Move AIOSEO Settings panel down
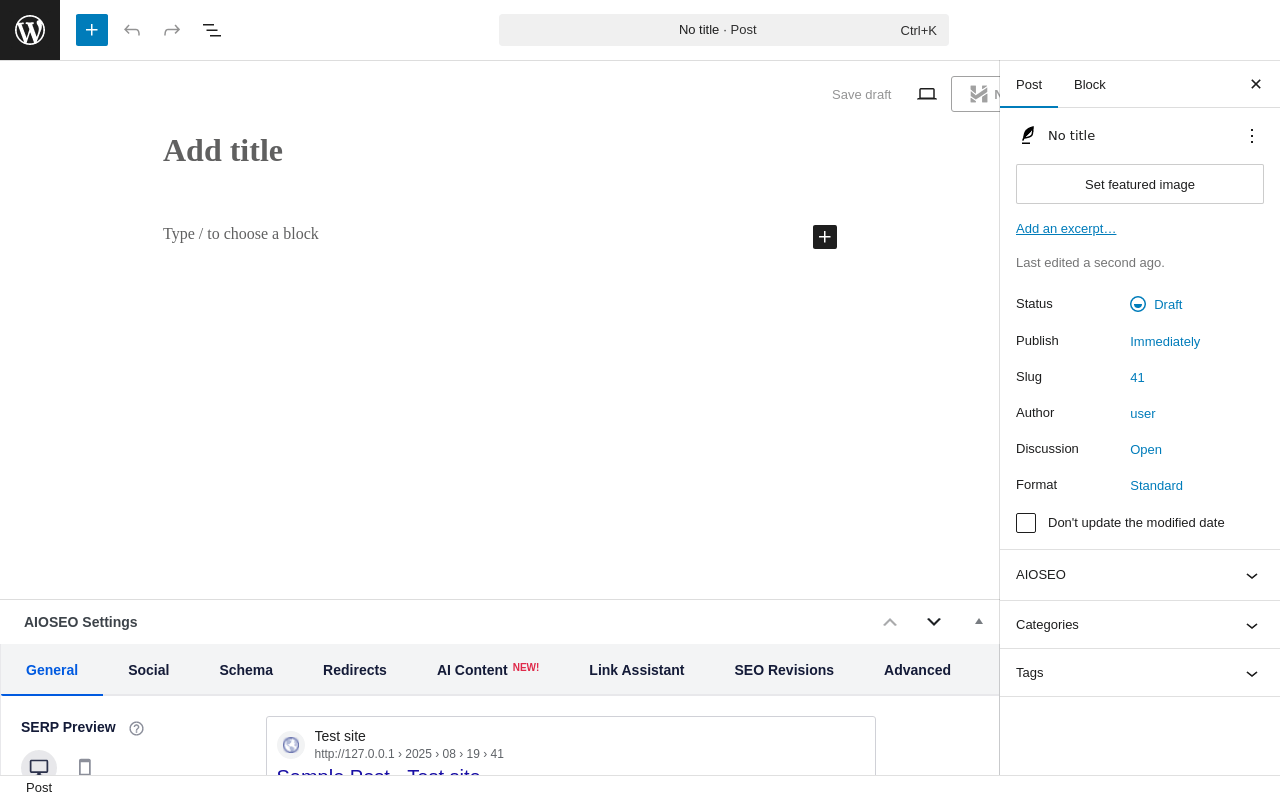This screenshot has height=800, width=1280. click(934, 622)
